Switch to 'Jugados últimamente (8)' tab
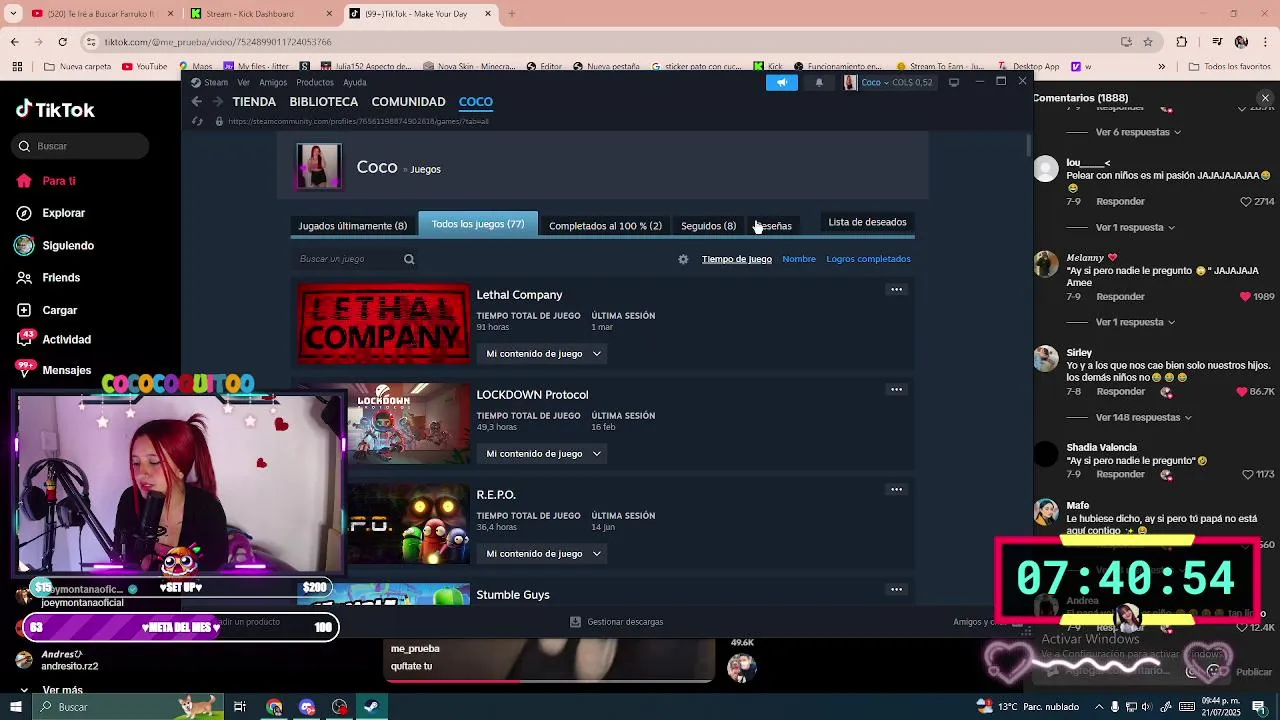Viewport: 1280px width, 720px height. click(x=352, y=226)
